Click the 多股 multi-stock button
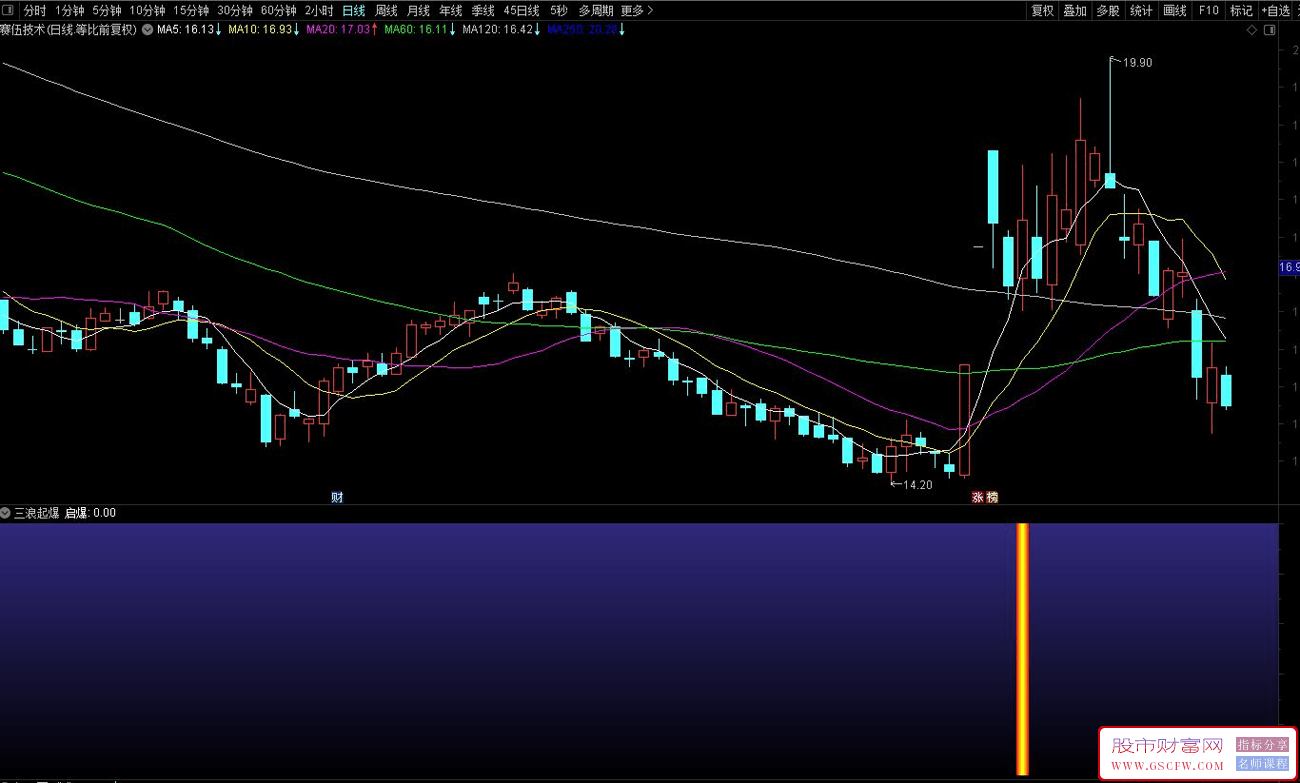 coord(1107,10)
